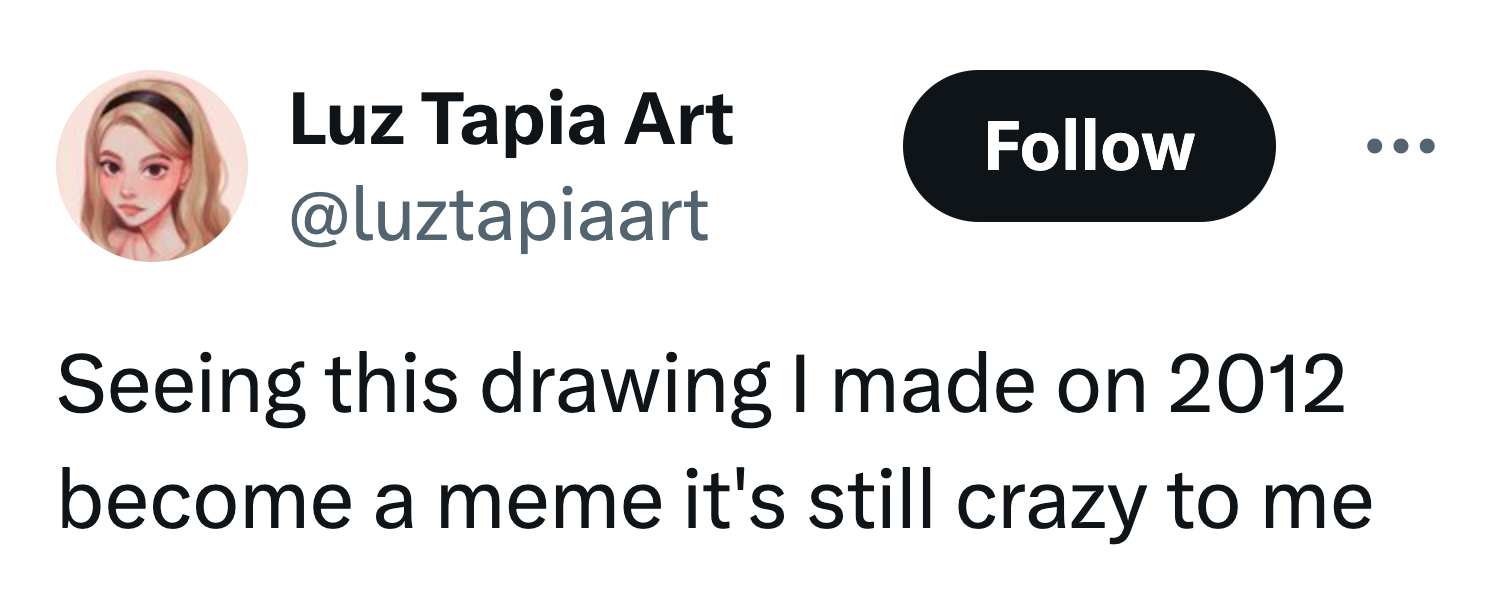Click the ellipsis icon beside Follow
Screen dimensions: 1494x600
click(x=1400, y=147)
